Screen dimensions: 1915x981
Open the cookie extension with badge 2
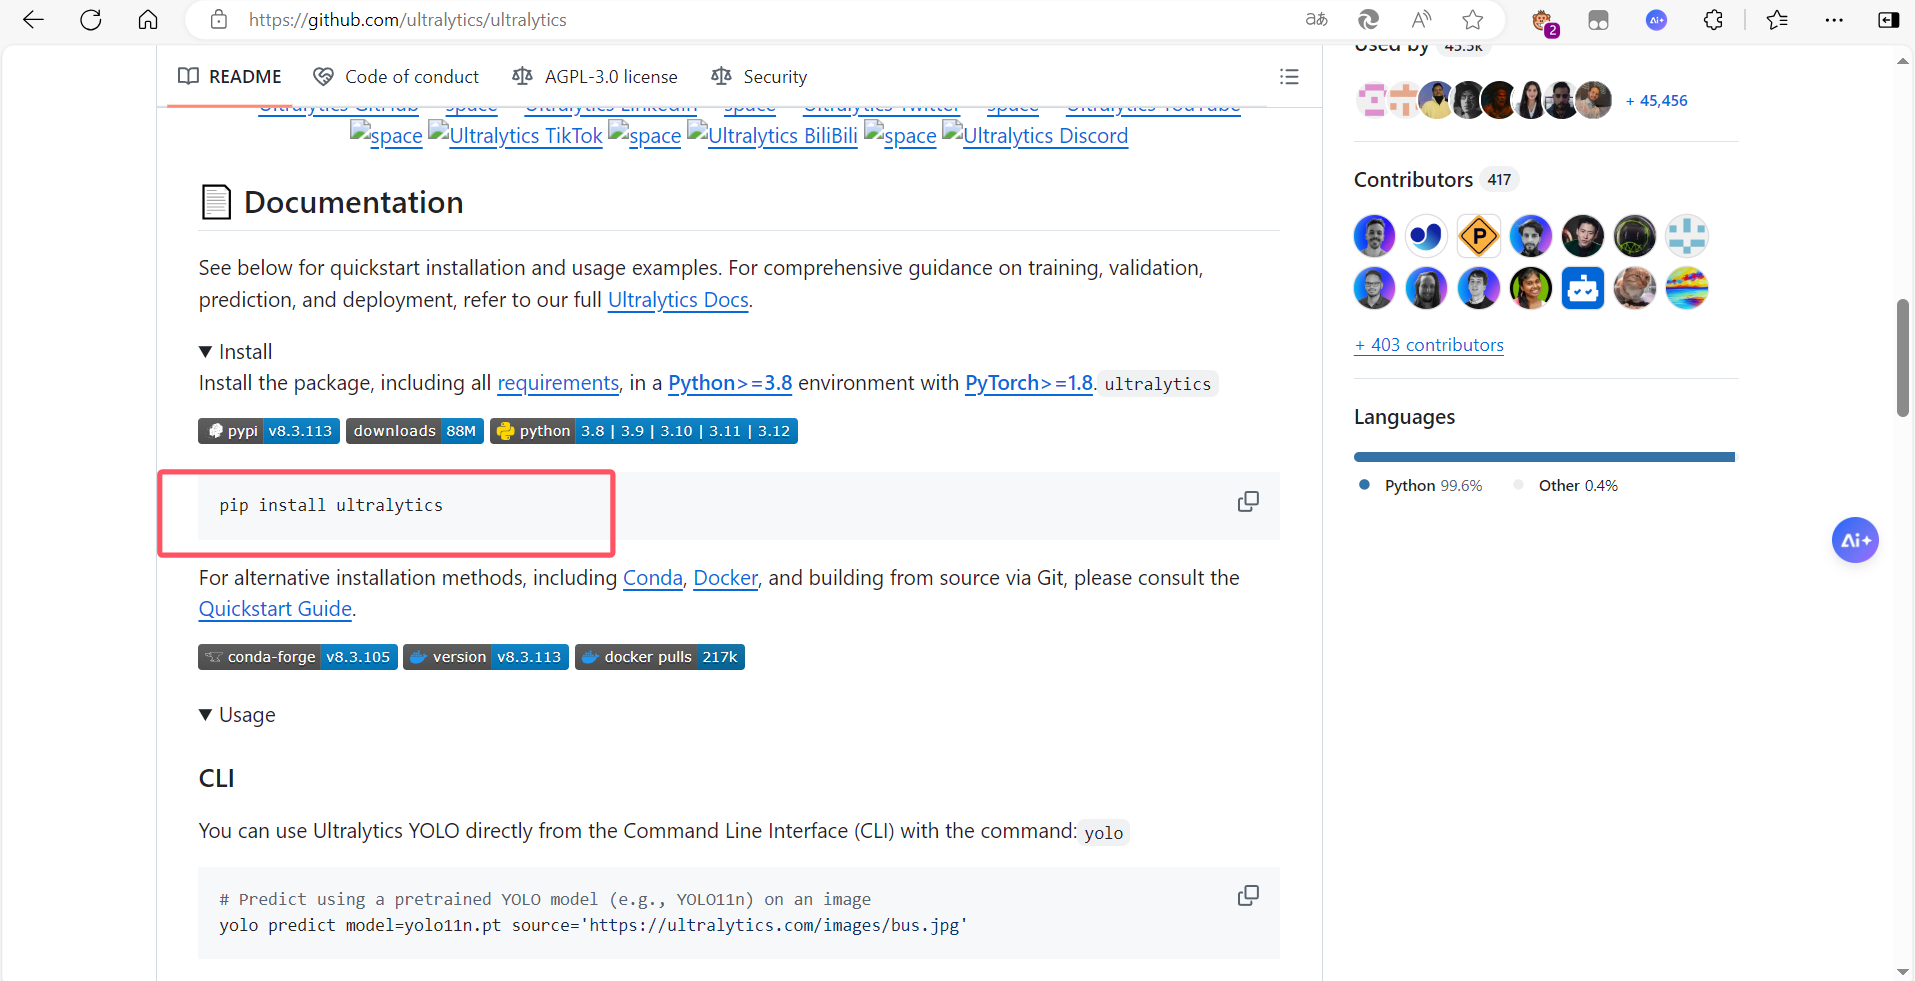pyautogui.click(x=1543, y=21)
